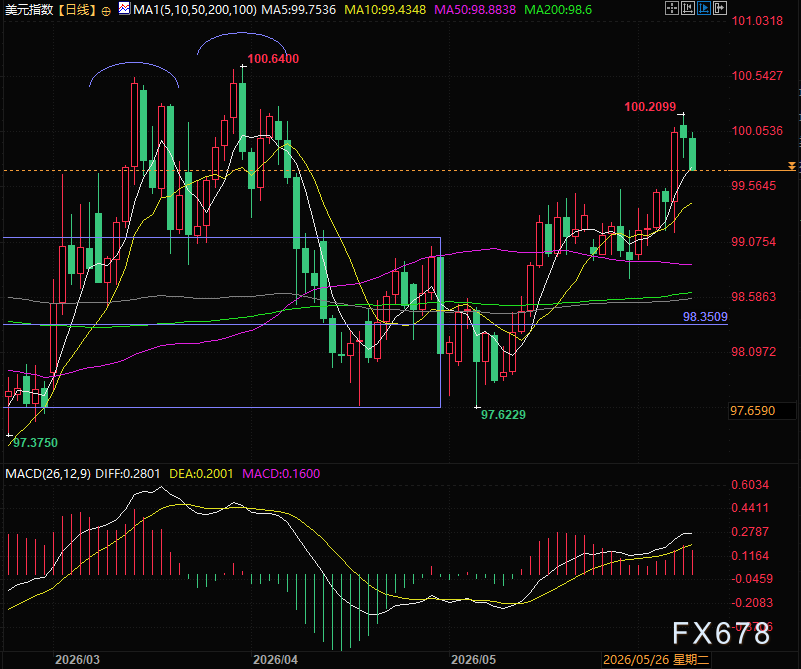801x669 pixels.
Task: Click the MACD:0.1600 reading
Action: [x=281, y=473]
